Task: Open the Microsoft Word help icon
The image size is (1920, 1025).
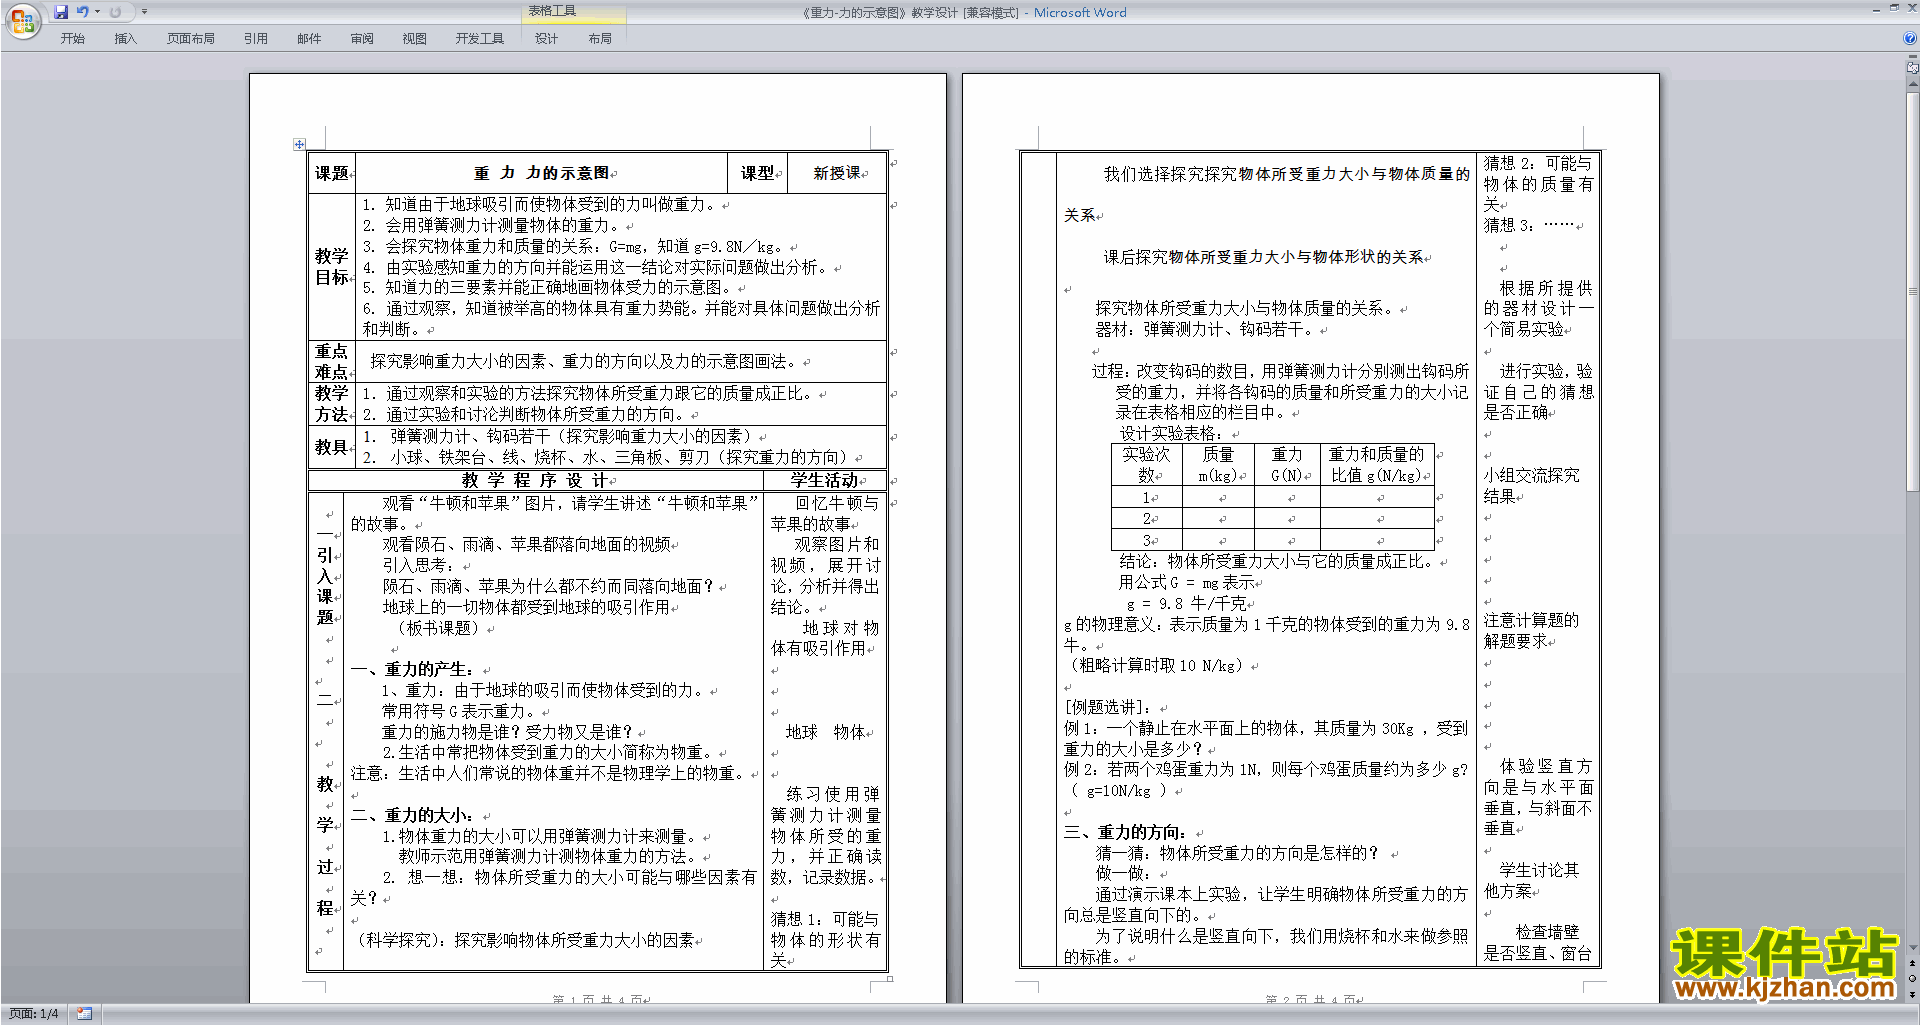Action: 1910,38
